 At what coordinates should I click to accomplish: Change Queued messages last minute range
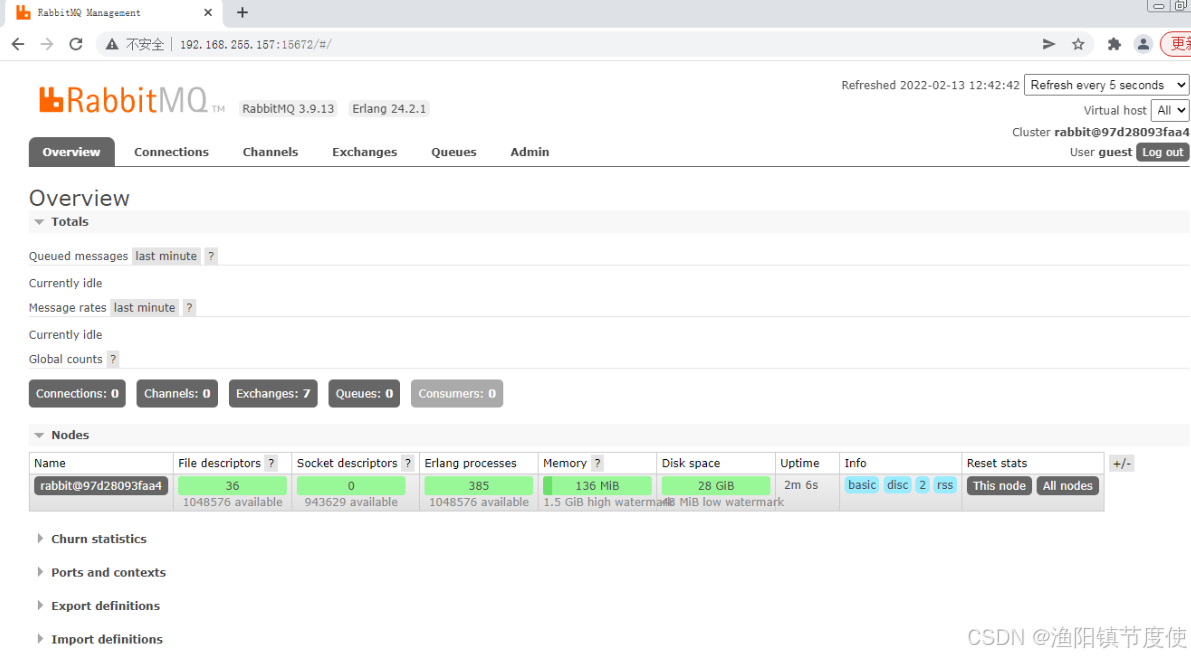coord(166,256)
